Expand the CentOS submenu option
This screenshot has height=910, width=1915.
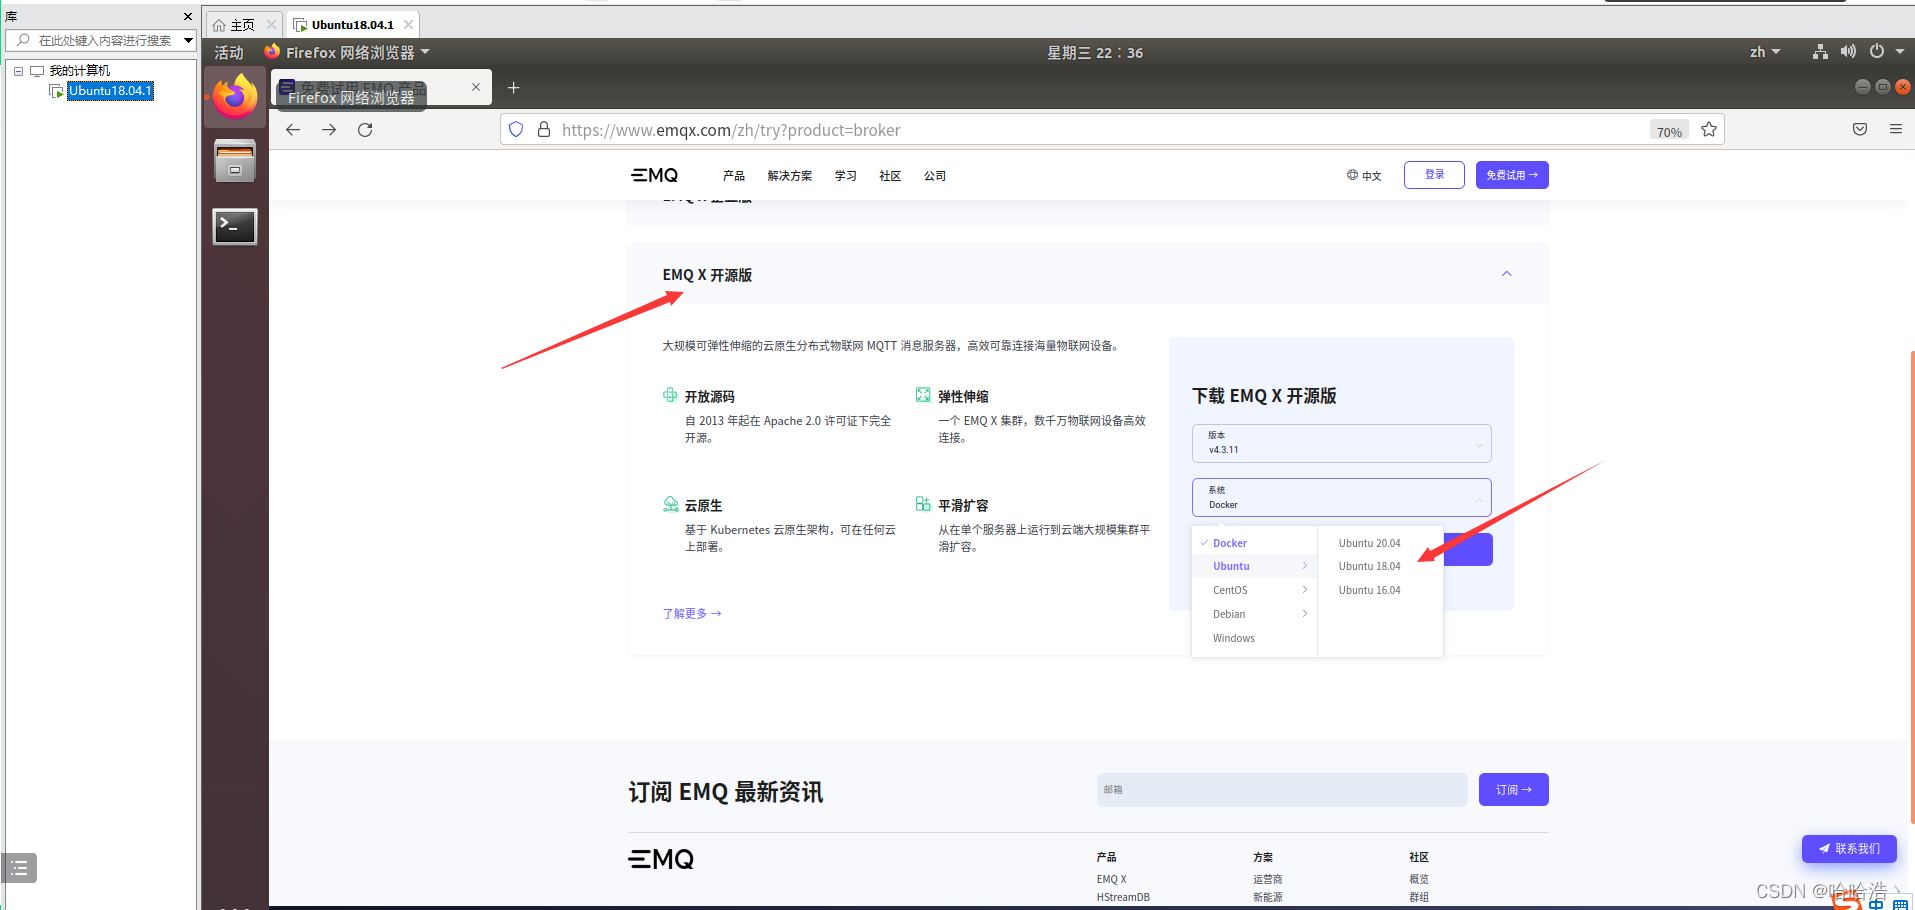pos(1255,590)
